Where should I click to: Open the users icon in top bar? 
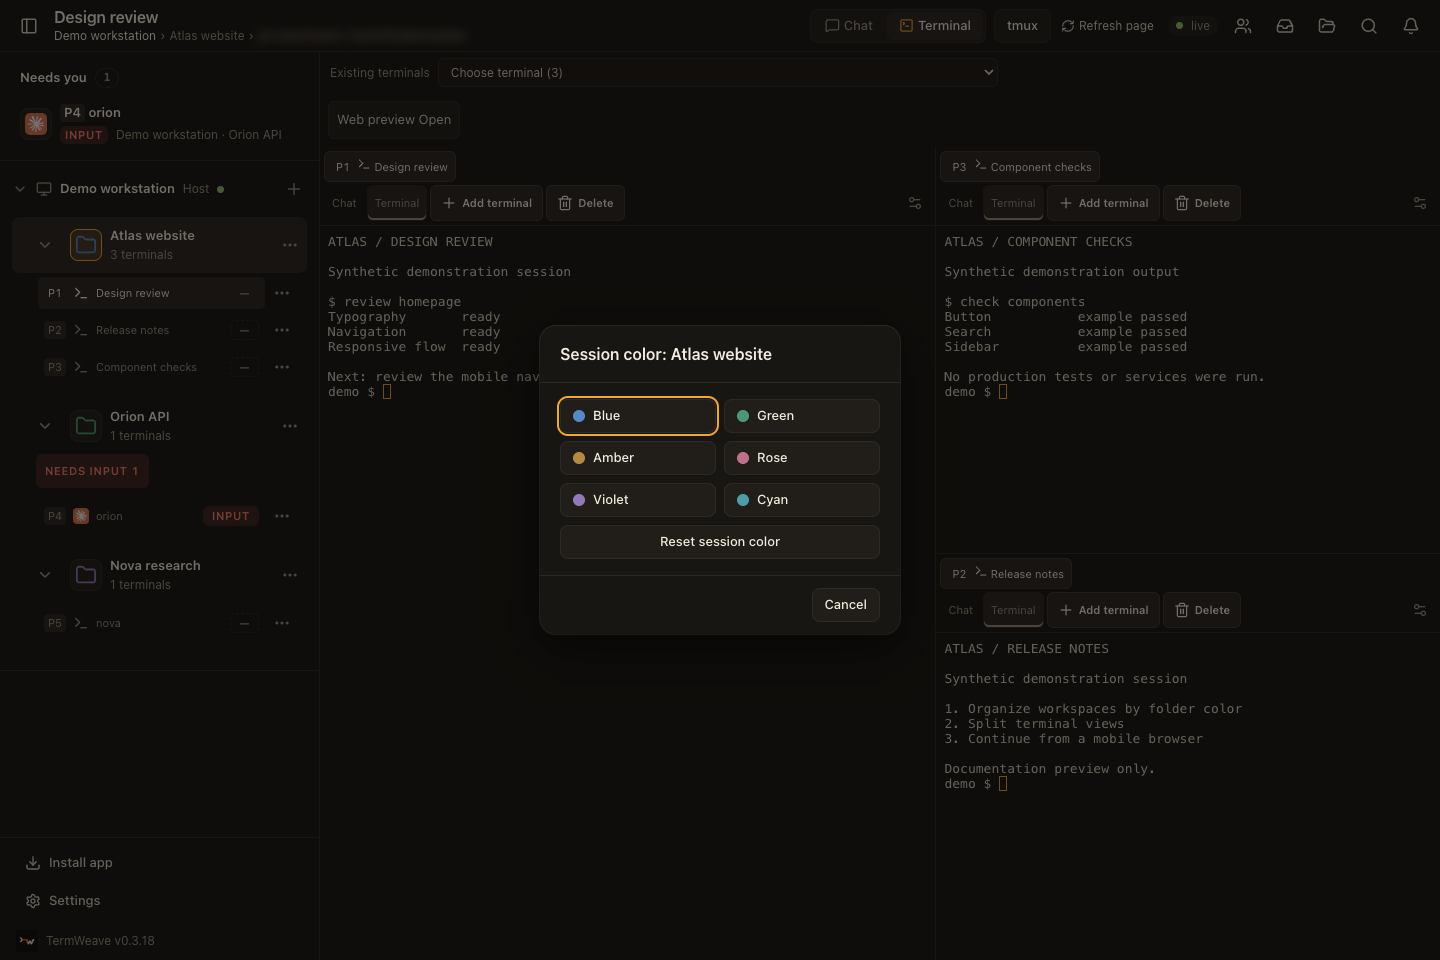1243,26
